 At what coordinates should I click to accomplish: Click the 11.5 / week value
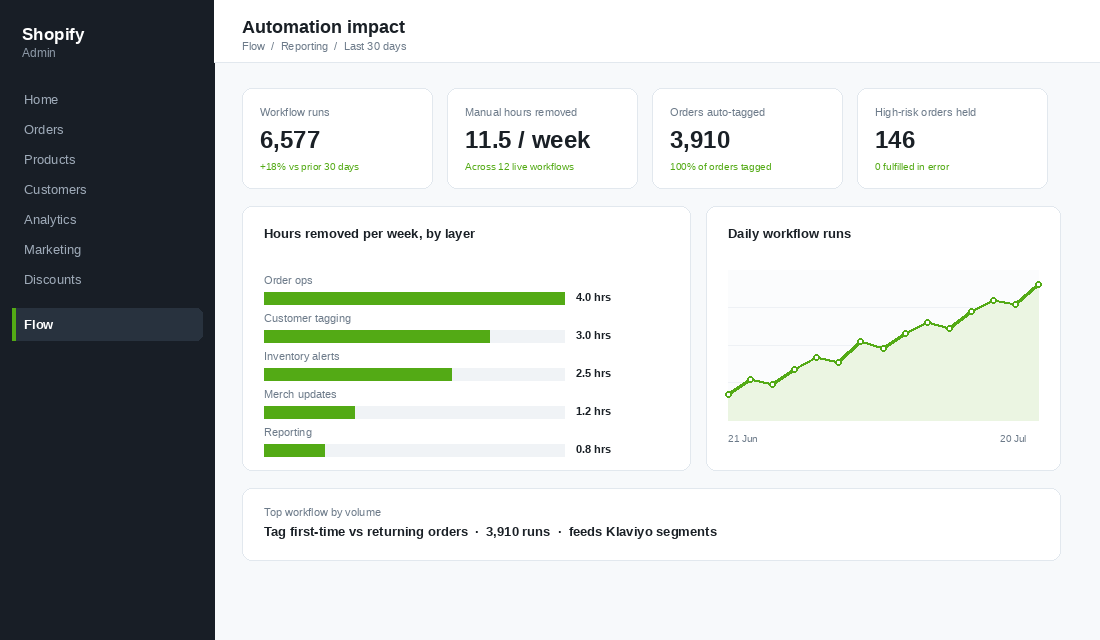(527, 140)
